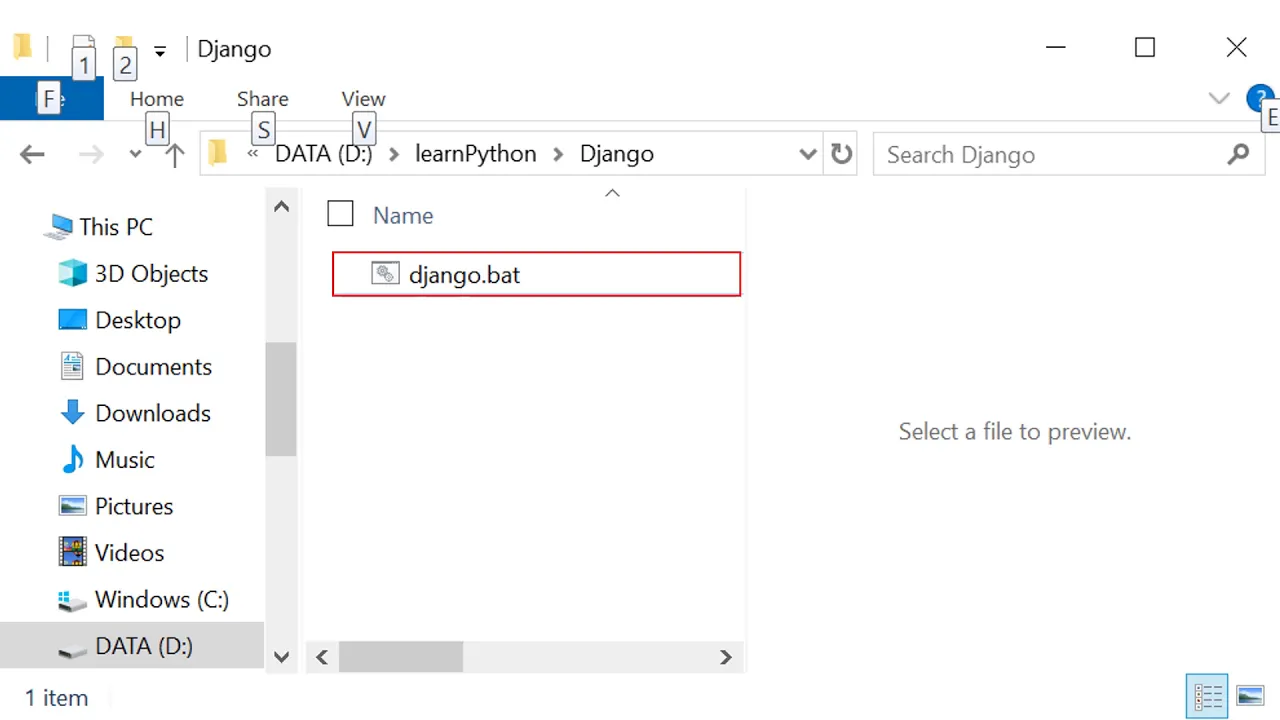This screenshot has width=1280, height=720.
Task: Select Desktop label in navigation tree
Action: click(x=138, y=320)
